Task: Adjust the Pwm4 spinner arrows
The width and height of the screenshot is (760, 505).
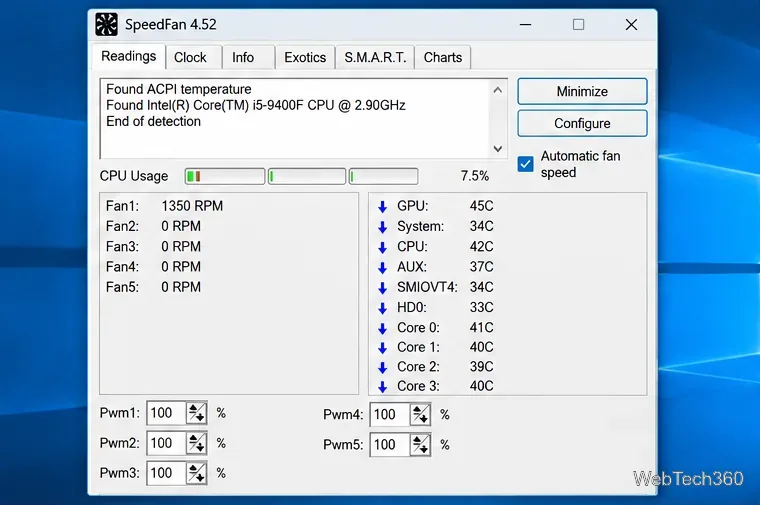Action: point(420,414)
